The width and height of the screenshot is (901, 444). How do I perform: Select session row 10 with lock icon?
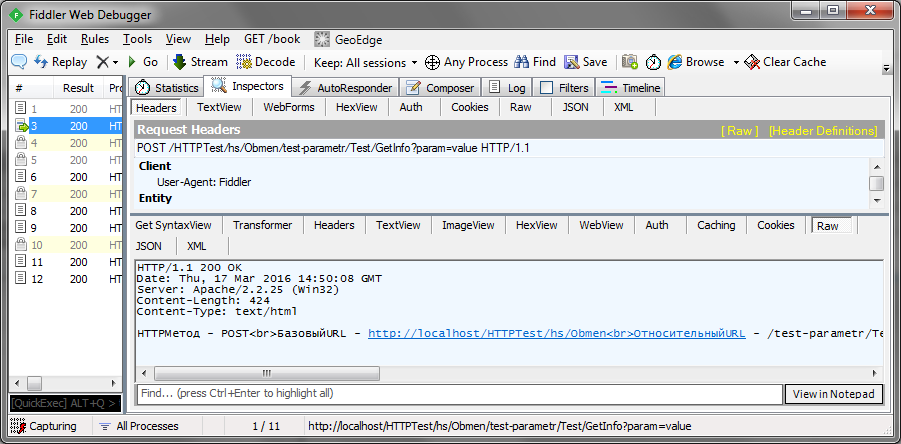coord(66,245)
